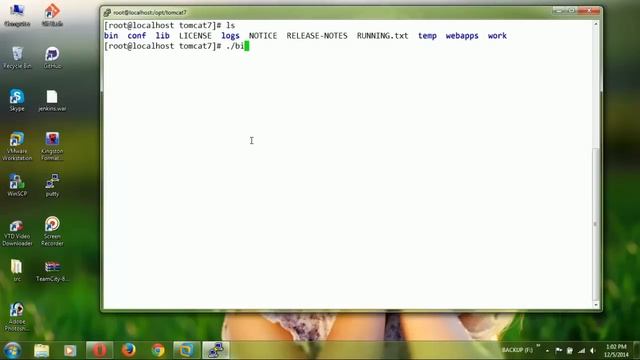Switch to Opera in the taskbar
The width and height of the screenshot is (640, 360).
[x=100, y=350]
